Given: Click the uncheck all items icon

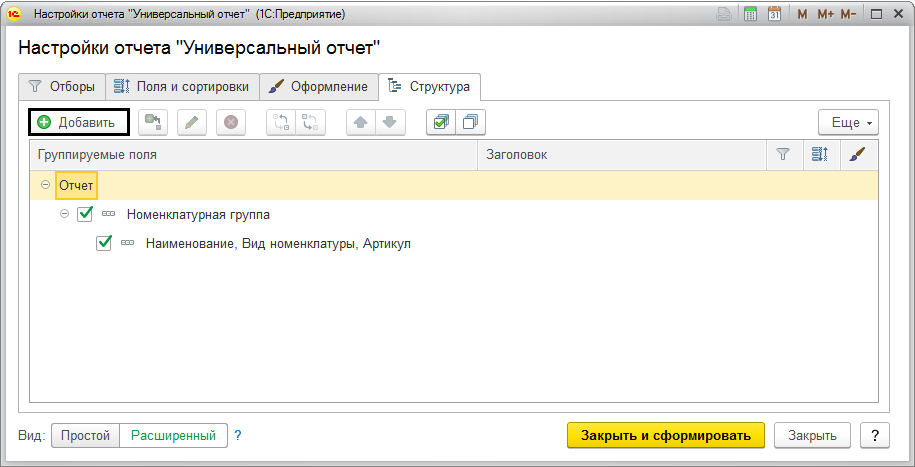Looking at the screenshot, I should (469, 122).
